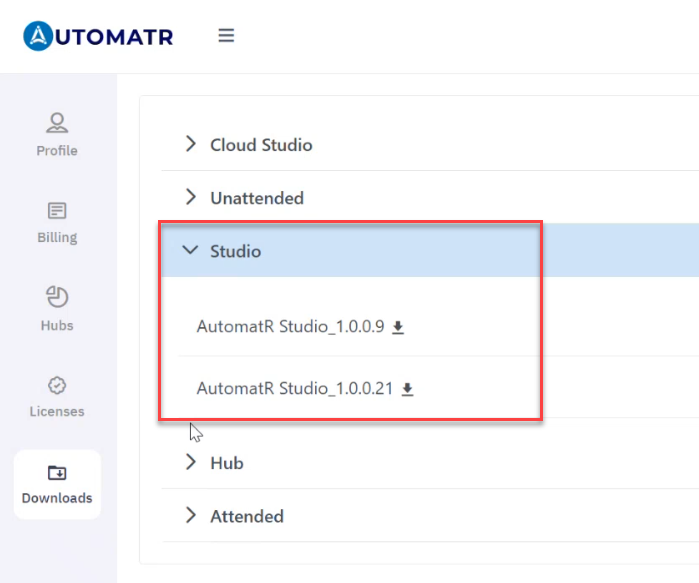The image size is (699, 583).
Task: Download AutomatR Studio_1.0.0.9 via arrow icon
Action: point(398,327)
